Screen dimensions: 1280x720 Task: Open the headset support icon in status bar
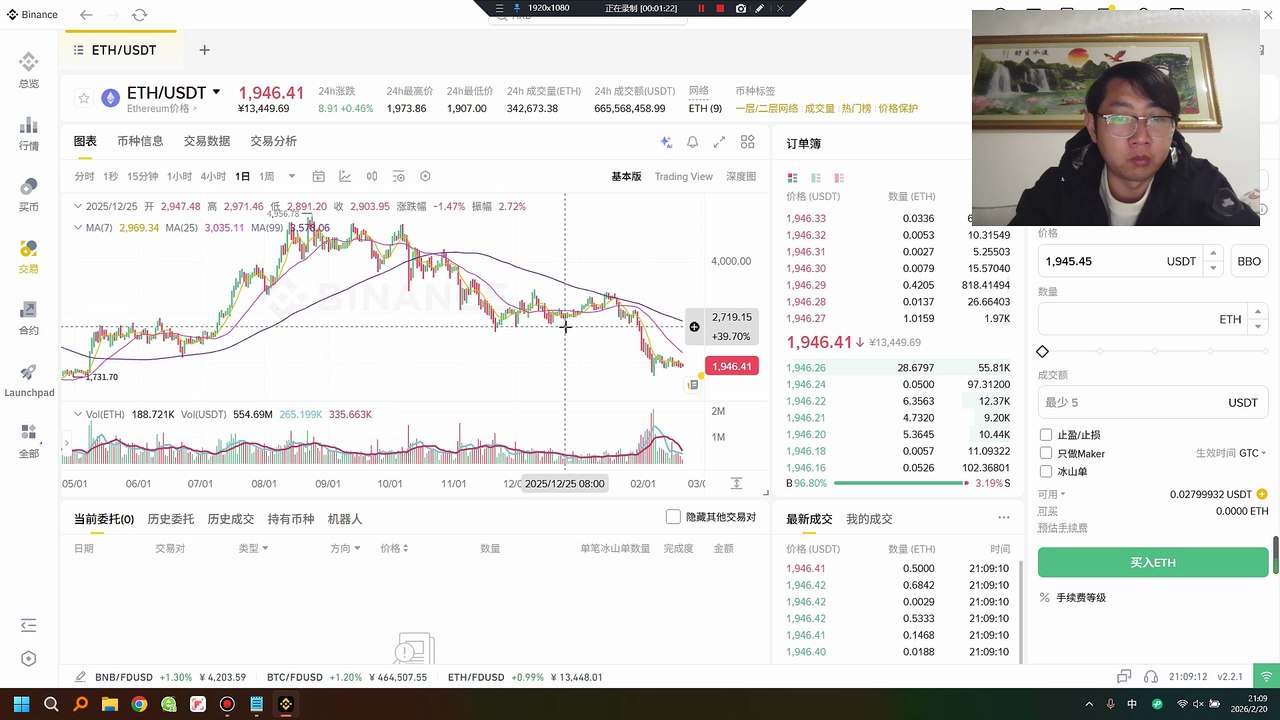1151,677
